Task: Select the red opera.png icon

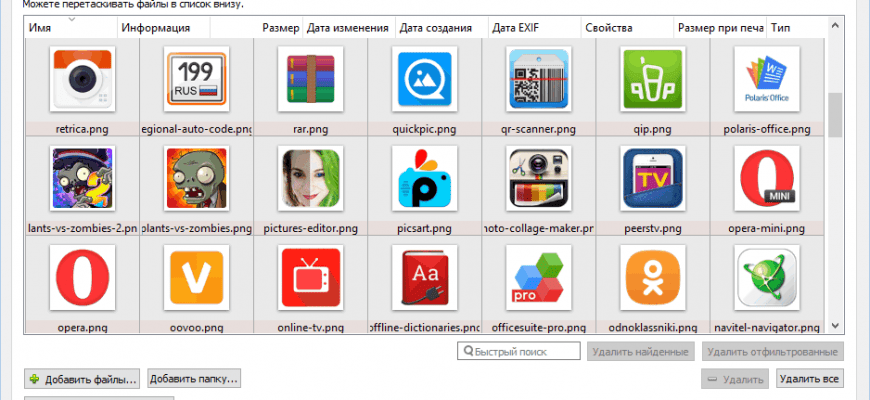Action: coord(82,277)
